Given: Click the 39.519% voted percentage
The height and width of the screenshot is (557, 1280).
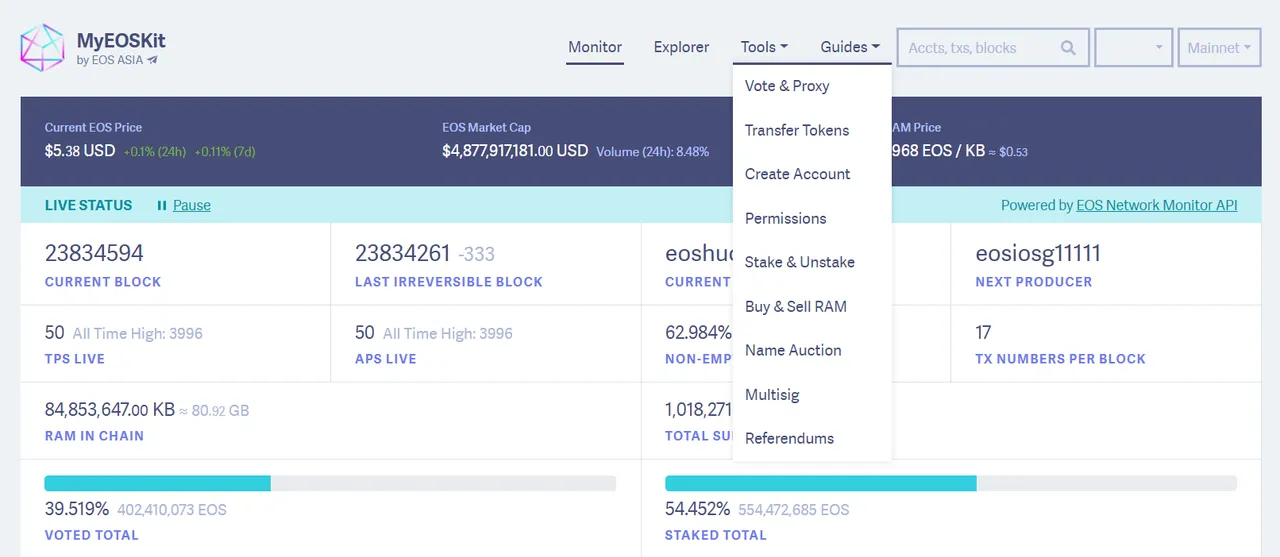Looking at the screenshot, I should click(x=77, y=509).
